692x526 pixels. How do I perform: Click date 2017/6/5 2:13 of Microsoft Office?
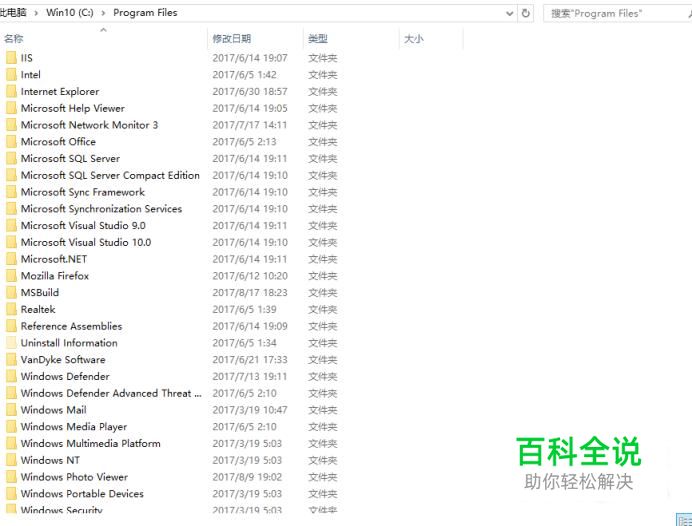(244, 142)
